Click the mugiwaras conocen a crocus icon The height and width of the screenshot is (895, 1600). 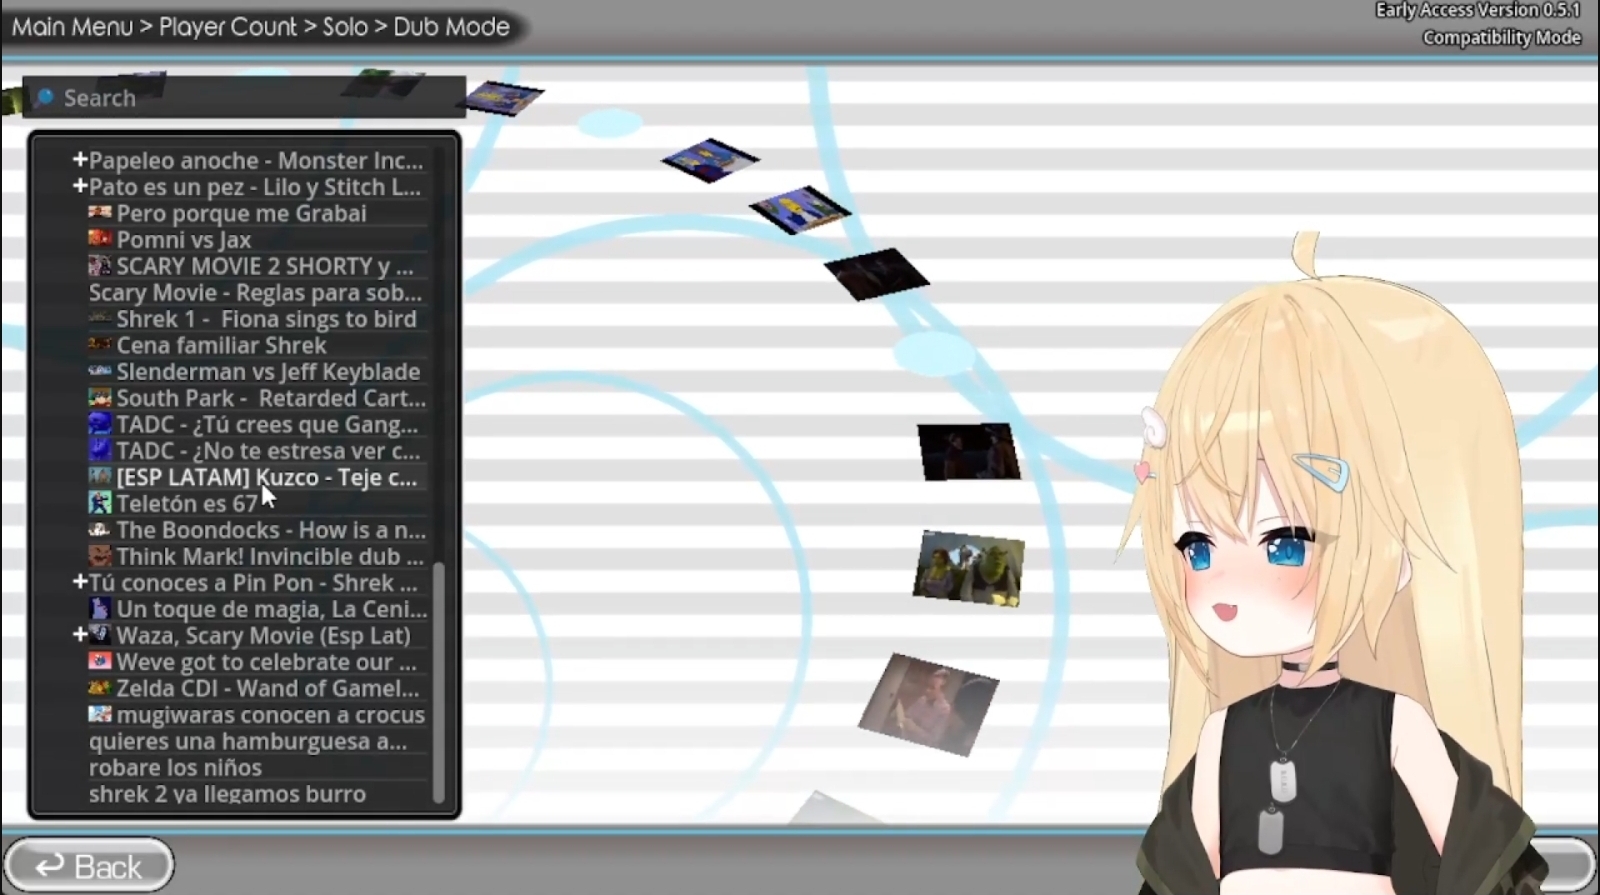coord(100,714)
